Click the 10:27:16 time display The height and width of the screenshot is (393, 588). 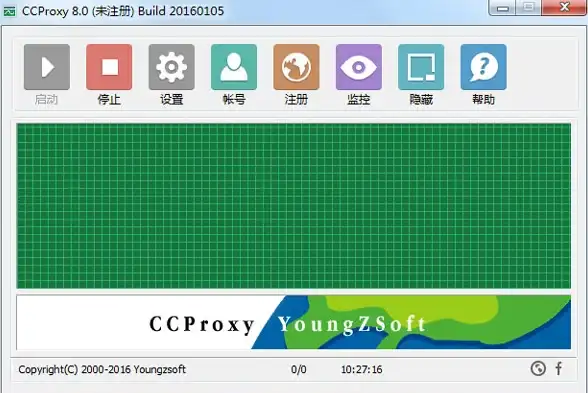click(x=362, y=369)
